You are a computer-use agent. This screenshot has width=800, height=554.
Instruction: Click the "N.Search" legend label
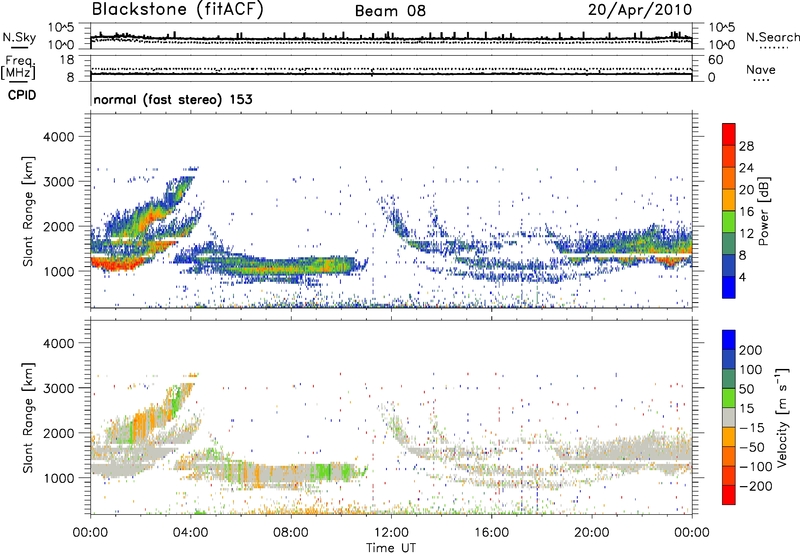pyautogui.click(x=772, y=37)
